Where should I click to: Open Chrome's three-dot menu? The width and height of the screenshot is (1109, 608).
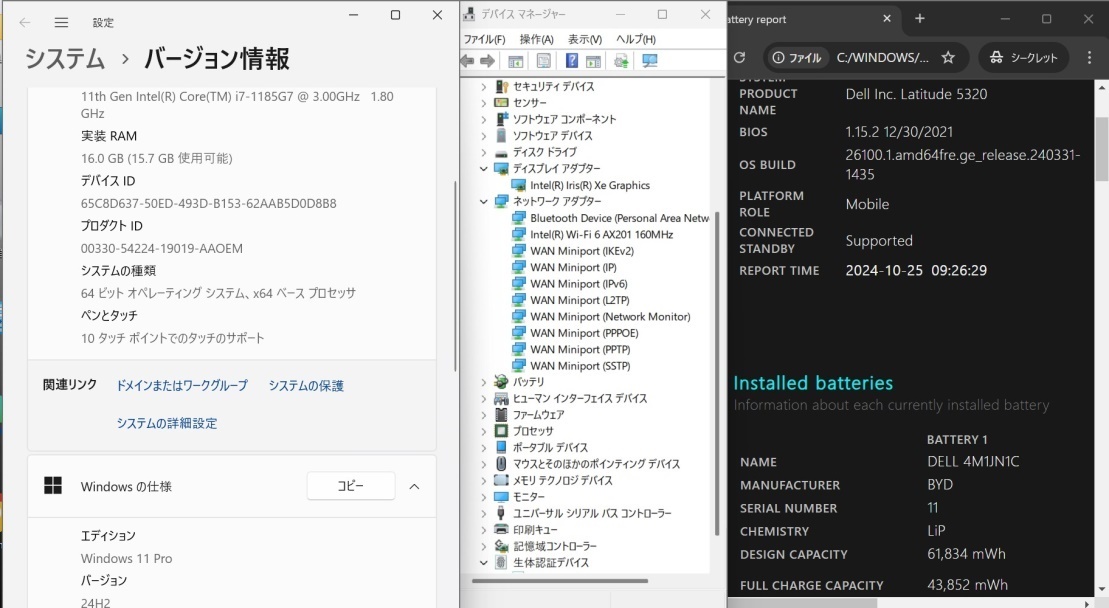(1089, 57)
